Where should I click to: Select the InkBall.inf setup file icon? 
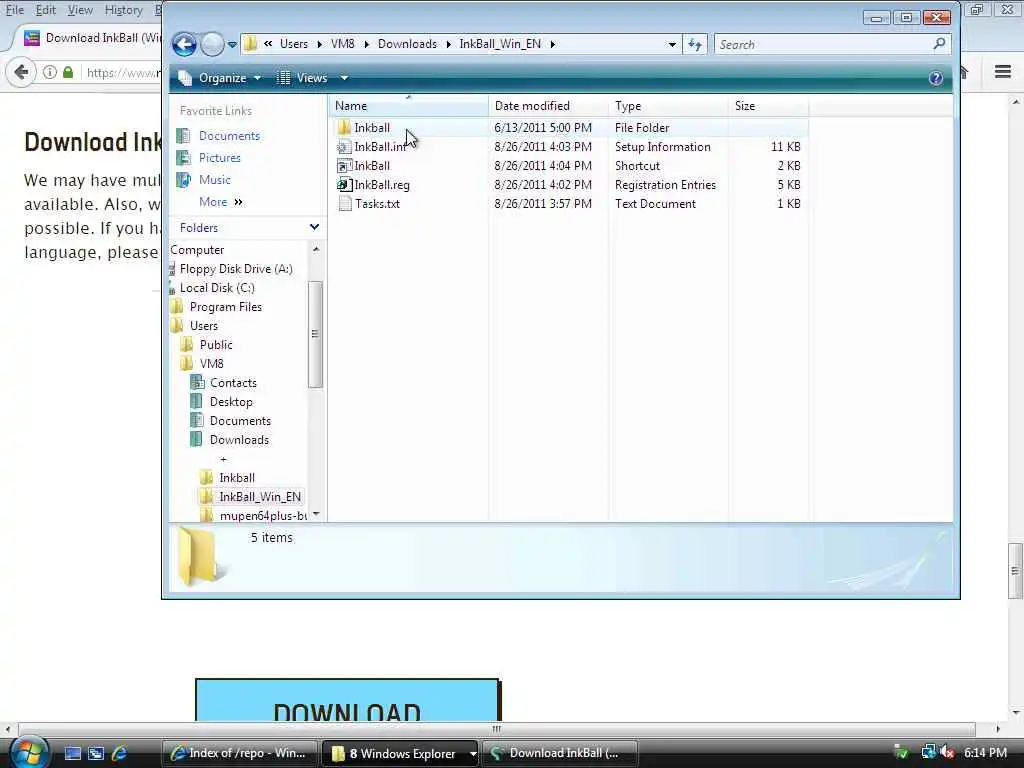pos(344,147)
